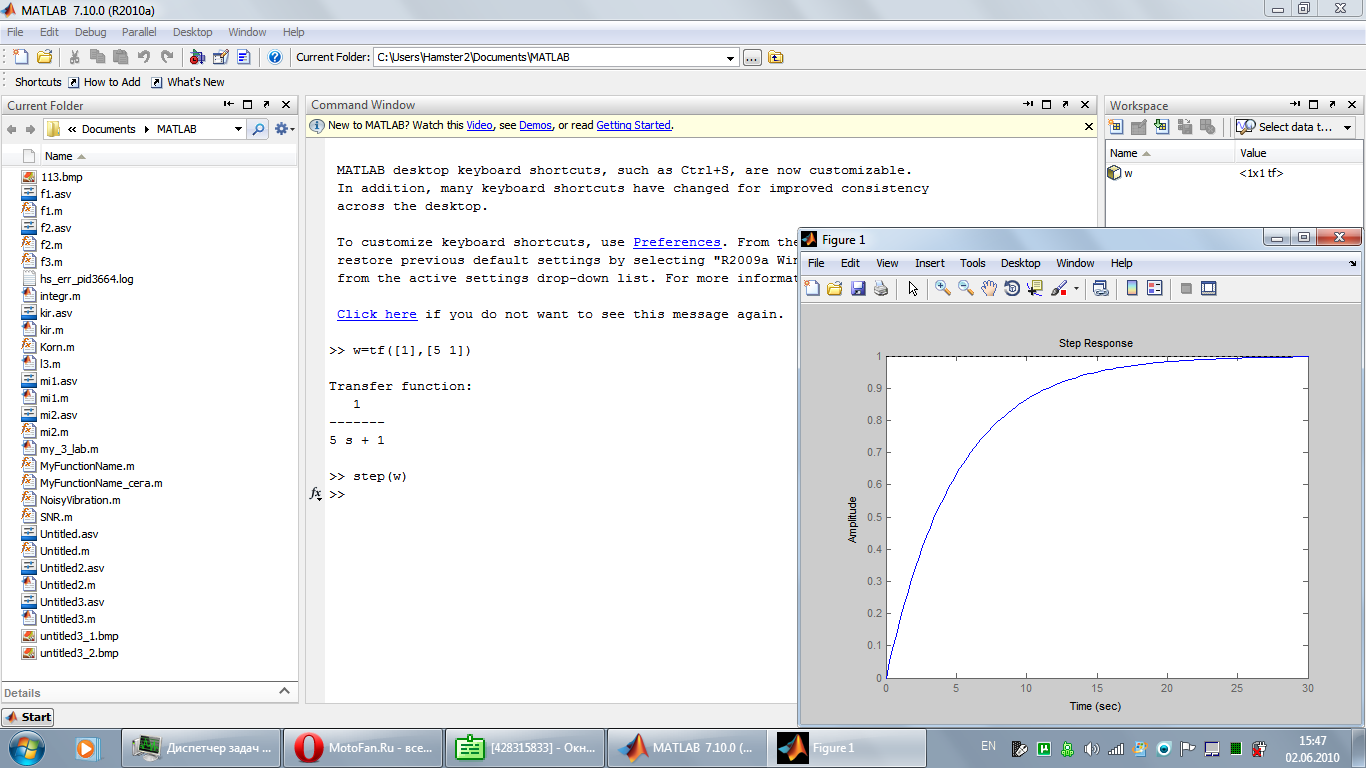
Task: Select file my_3_lab.m
Action: coord(69,449)
